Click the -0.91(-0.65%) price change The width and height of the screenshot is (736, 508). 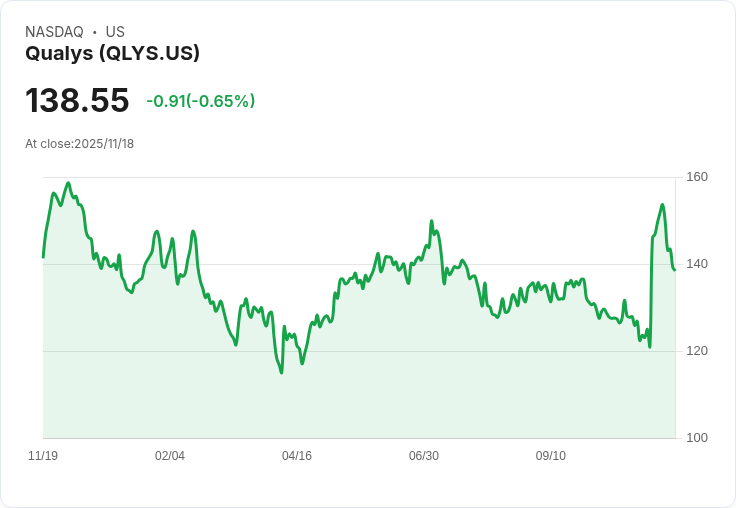click(x=200, y=101)
